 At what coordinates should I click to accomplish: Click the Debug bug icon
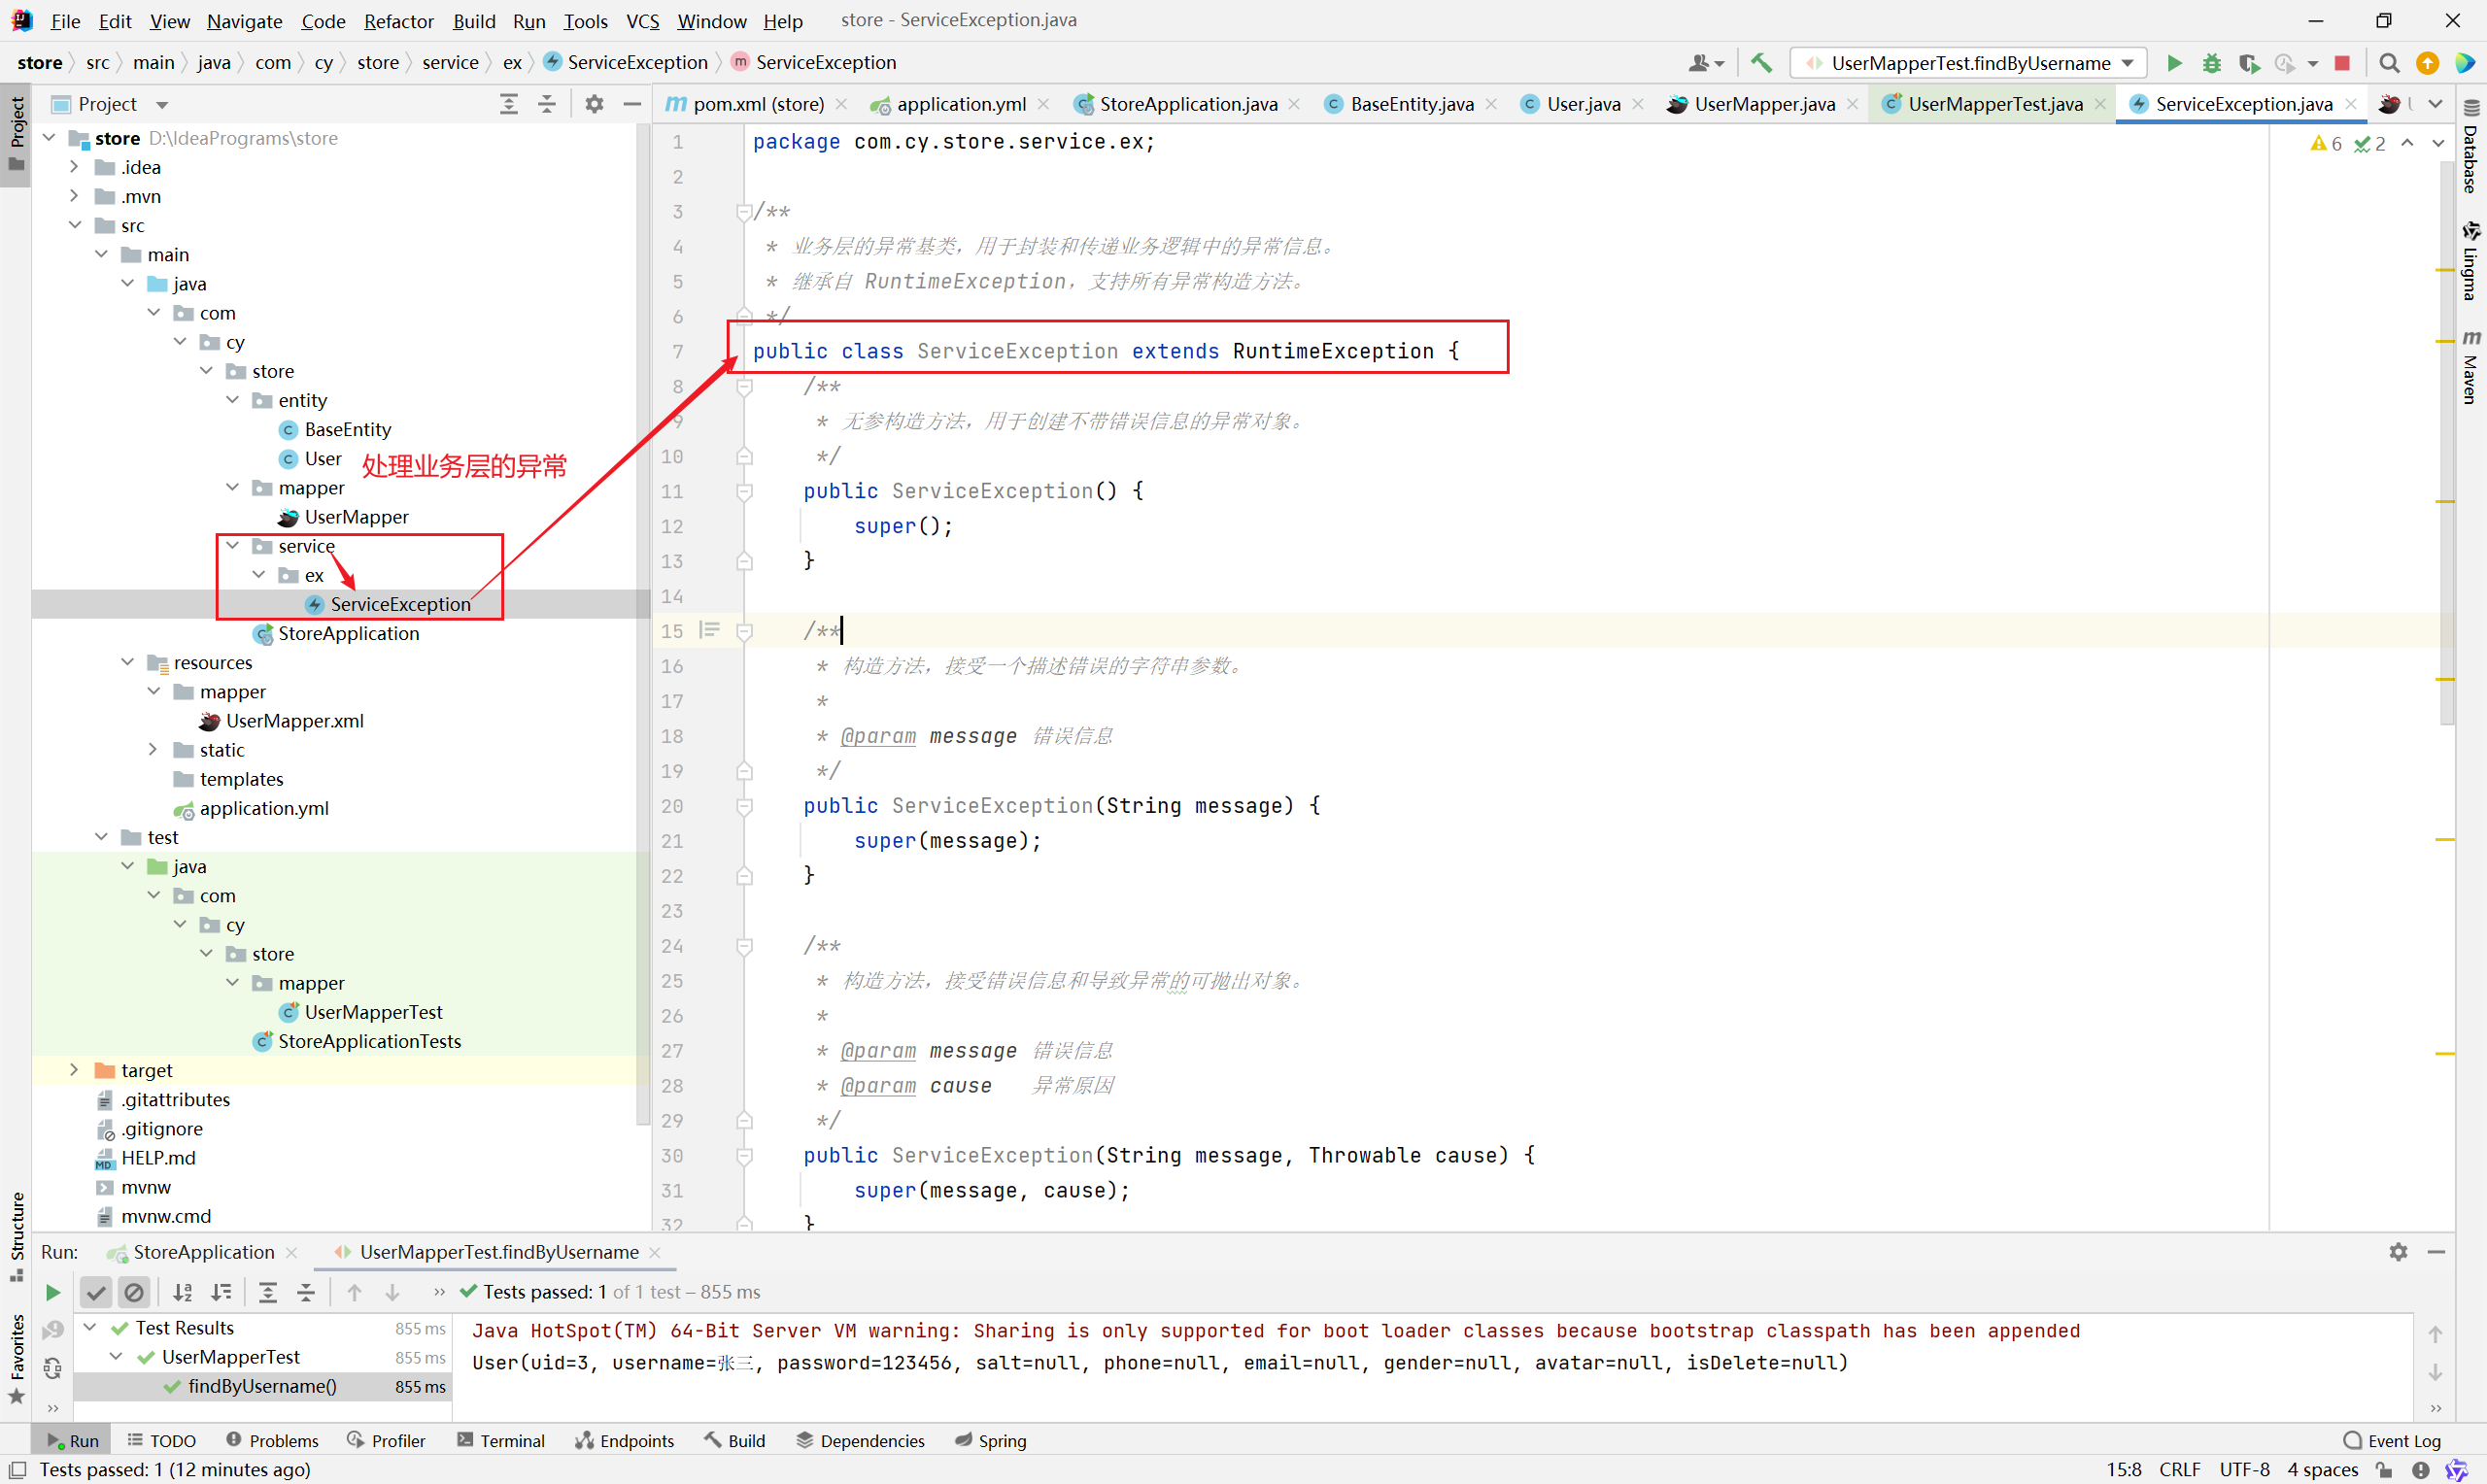click(2211, 63)
